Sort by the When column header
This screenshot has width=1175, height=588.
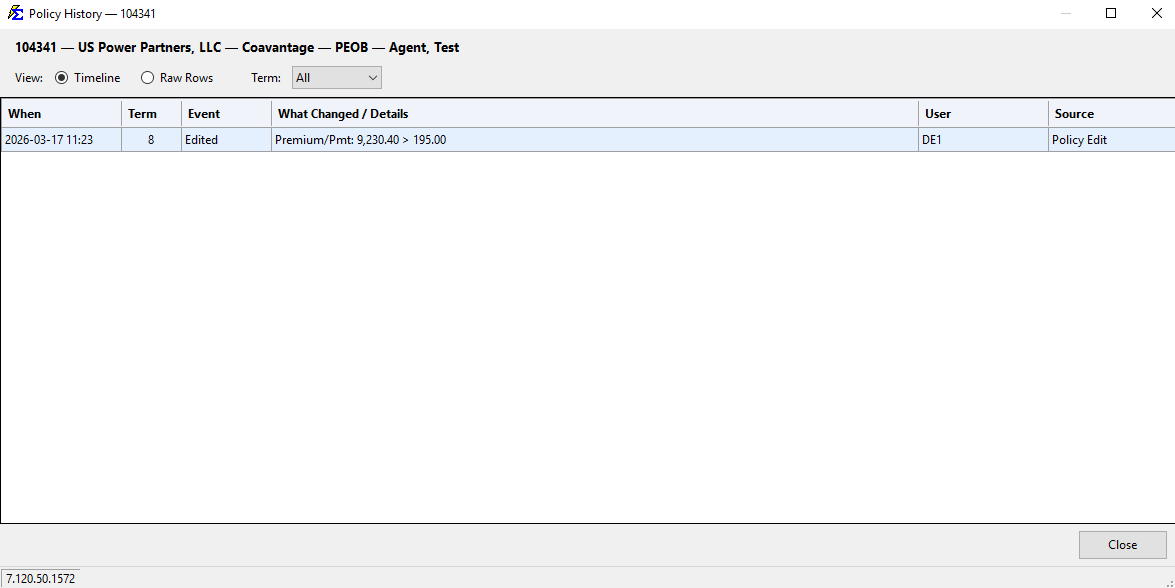(x=61, y=114)
